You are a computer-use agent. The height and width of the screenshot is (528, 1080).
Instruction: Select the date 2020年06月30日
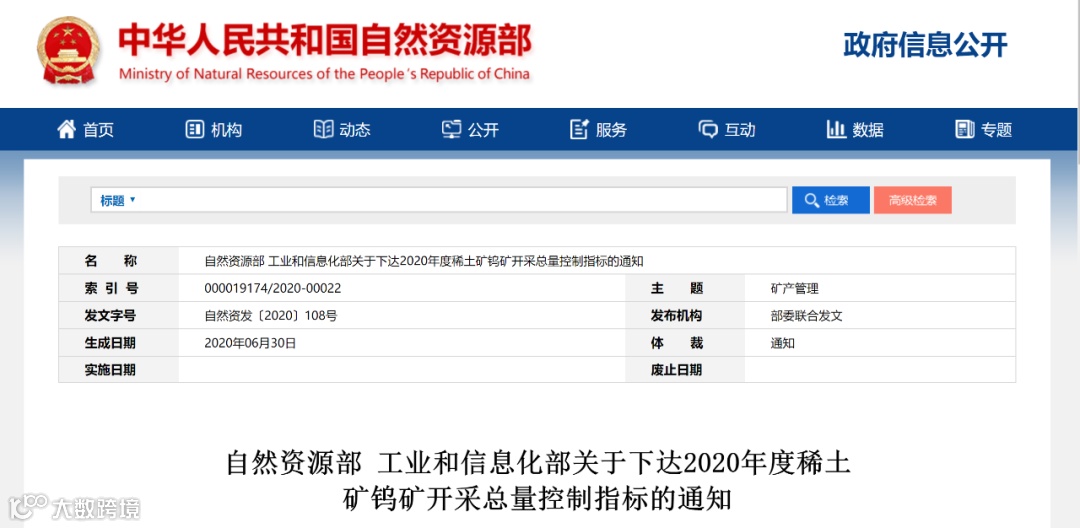coord(250,343)
